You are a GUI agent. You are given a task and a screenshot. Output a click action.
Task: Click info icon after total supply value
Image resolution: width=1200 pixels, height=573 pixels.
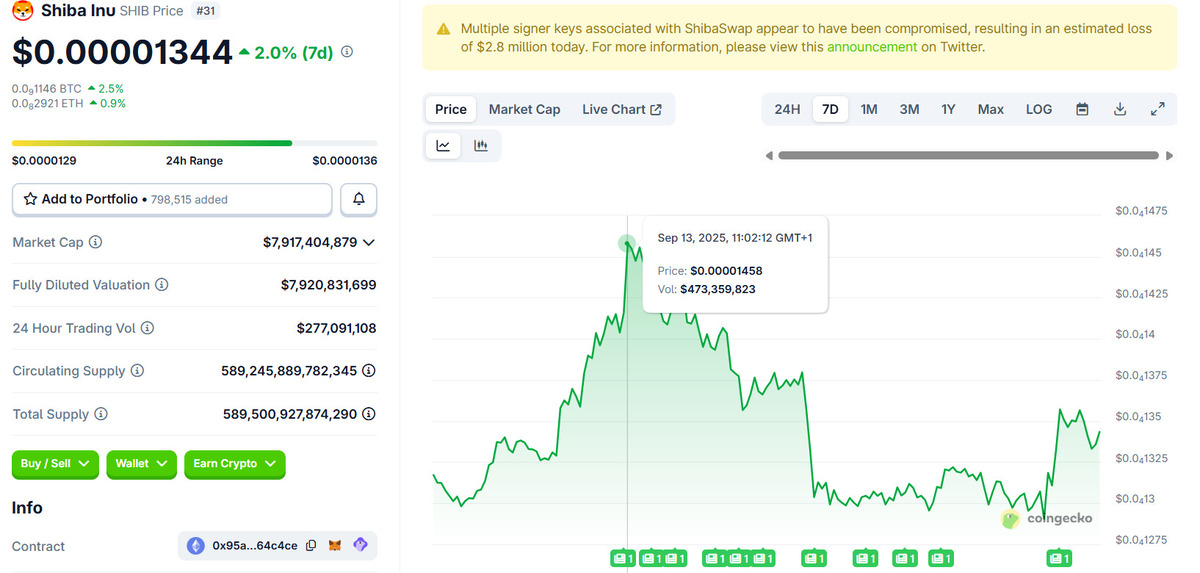pyautogui.click(x=369, y=414)
